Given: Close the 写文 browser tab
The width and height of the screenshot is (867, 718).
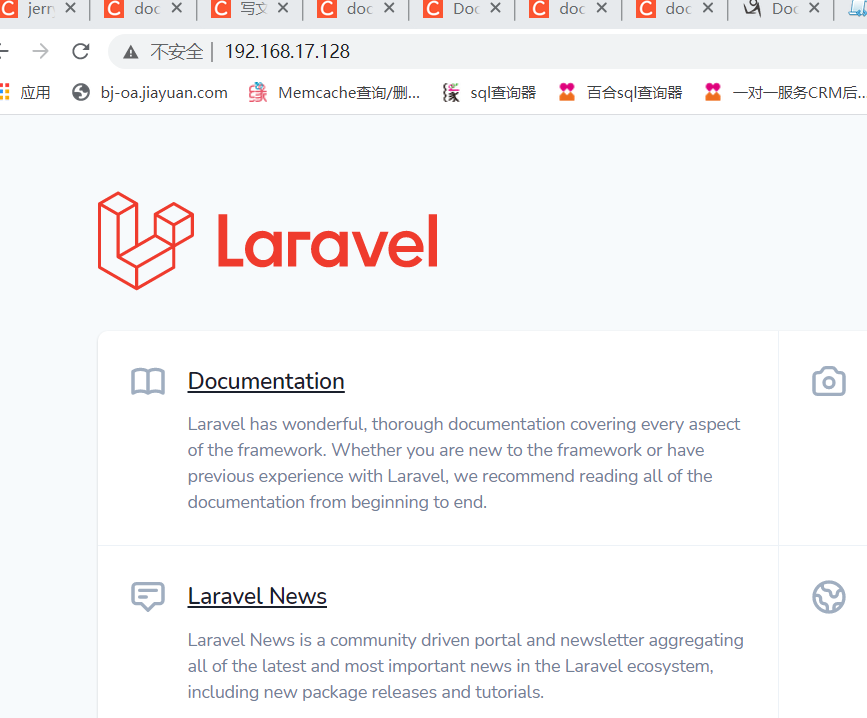Looking at the screenshot, I should coord(283,8).
